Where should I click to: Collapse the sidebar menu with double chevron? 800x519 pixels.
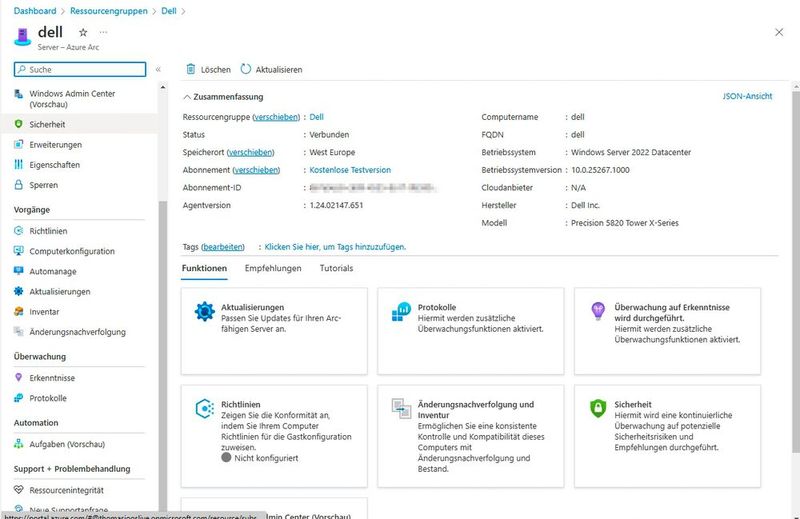point(158,69)
